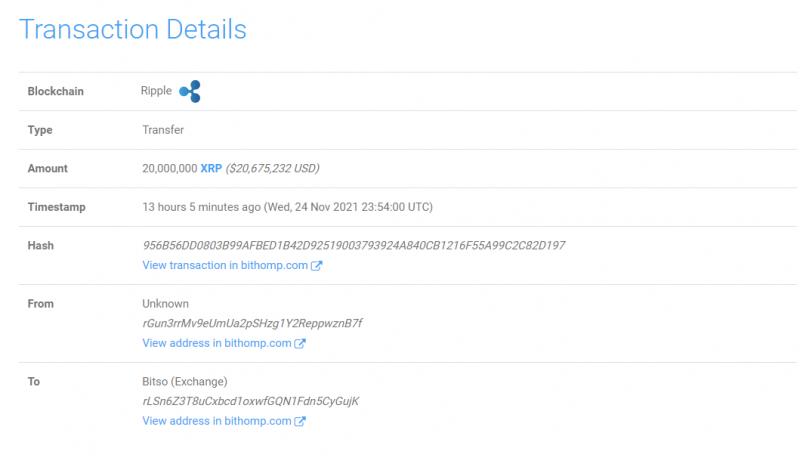Screen dimensions: 800x461
Task: Open sender's View address in bithomp.com link
Action: (217, 343)
